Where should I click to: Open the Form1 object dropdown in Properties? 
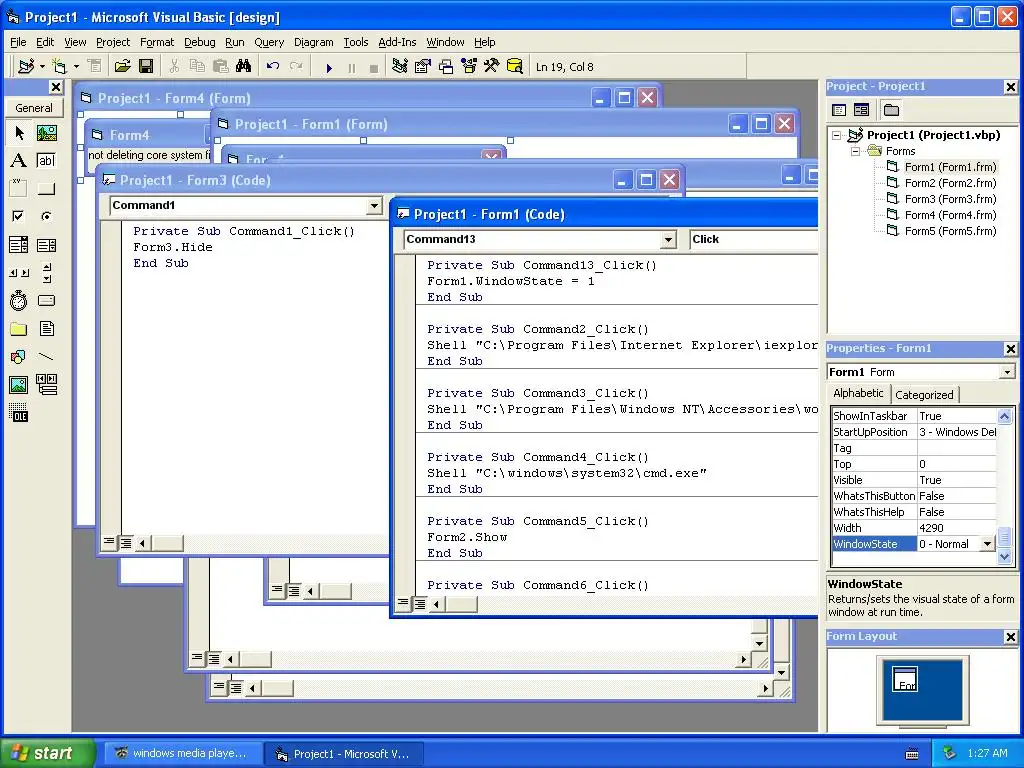pyautogui.click(x=1007, y=372)
